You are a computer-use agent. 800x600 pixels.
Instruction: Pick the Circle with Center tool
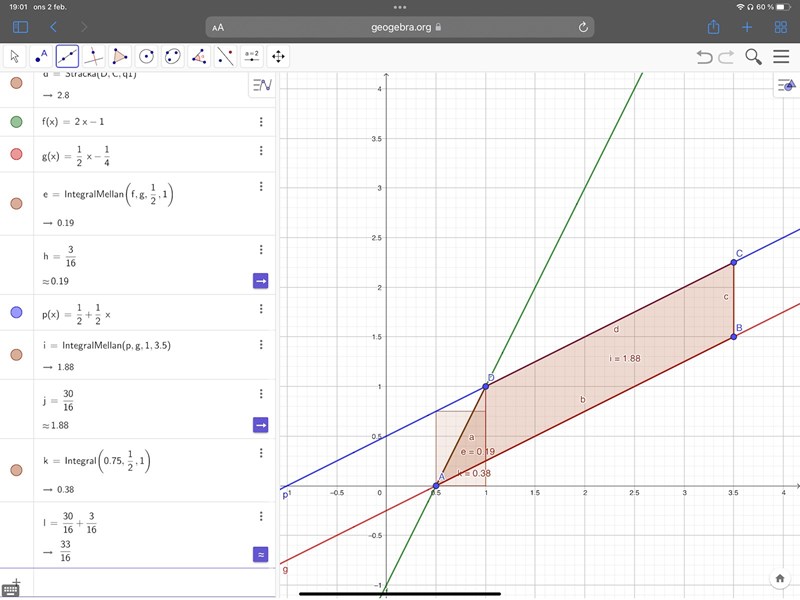tap(146, 57)
